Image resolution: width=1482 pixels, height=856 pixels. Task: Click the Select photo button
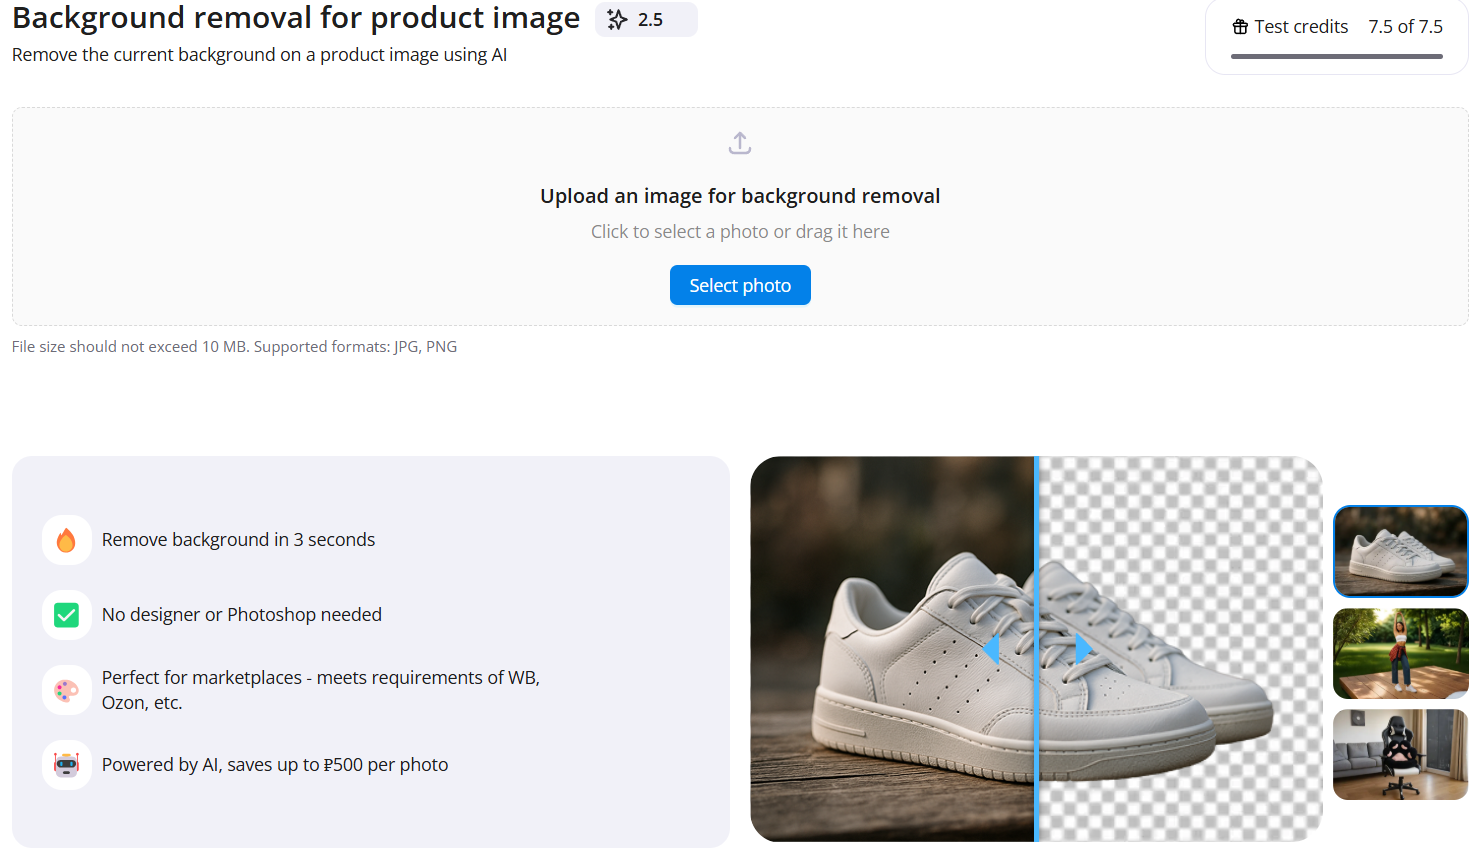[740, 285]
